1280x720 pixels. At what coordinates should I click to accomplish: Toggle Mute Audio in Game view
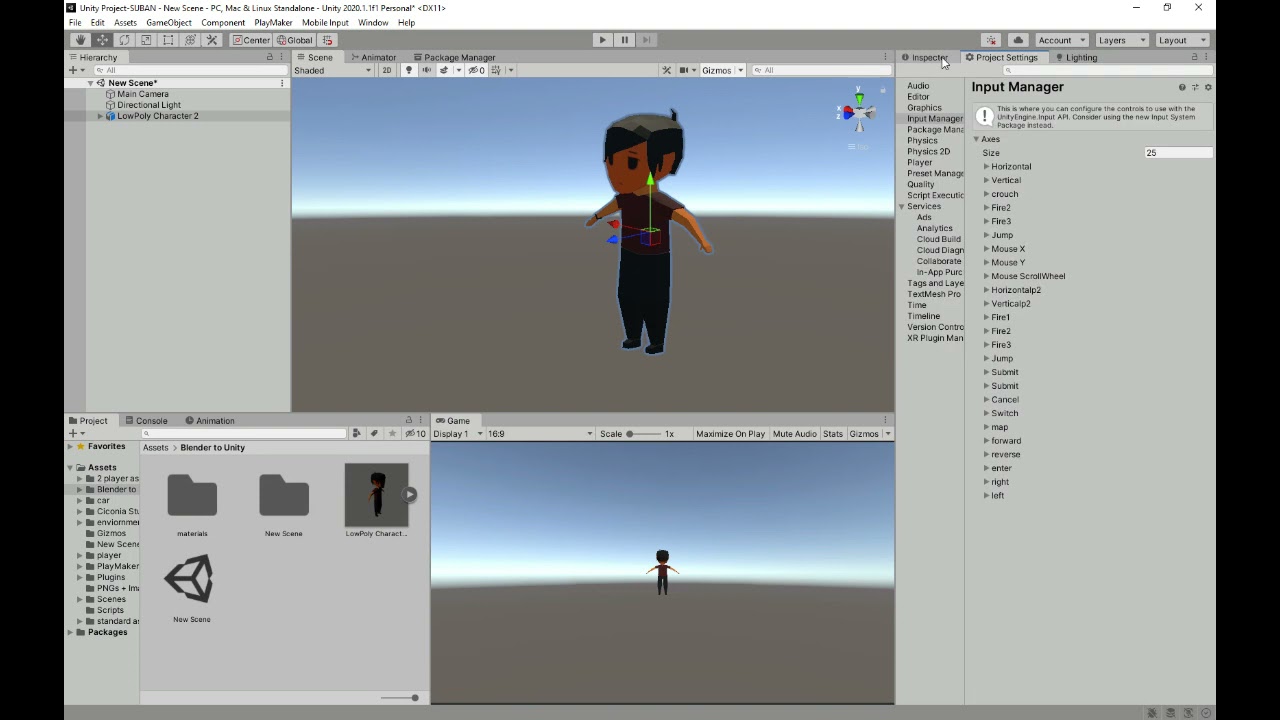click(x=795, y=434)
